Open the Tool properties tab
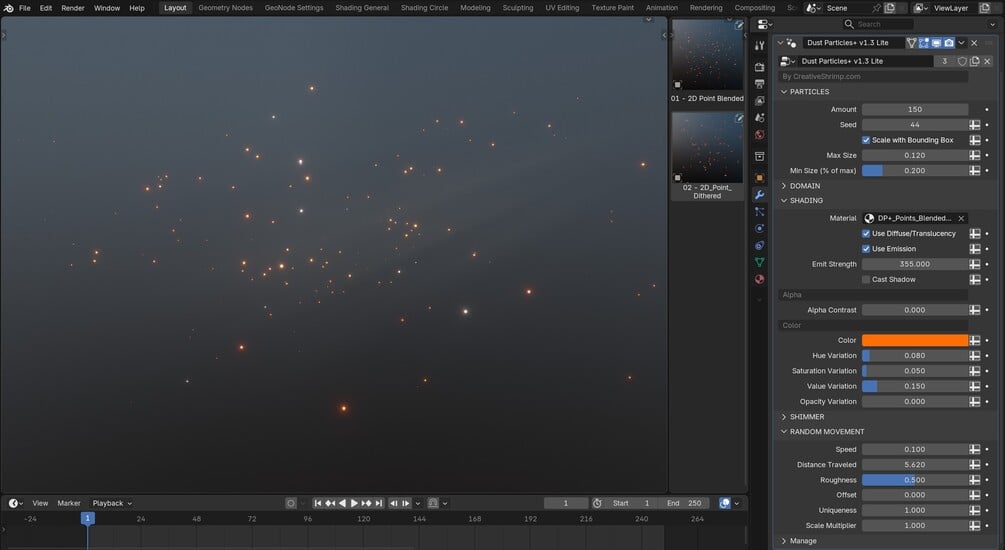1005x550 pixels. point(760,46)
